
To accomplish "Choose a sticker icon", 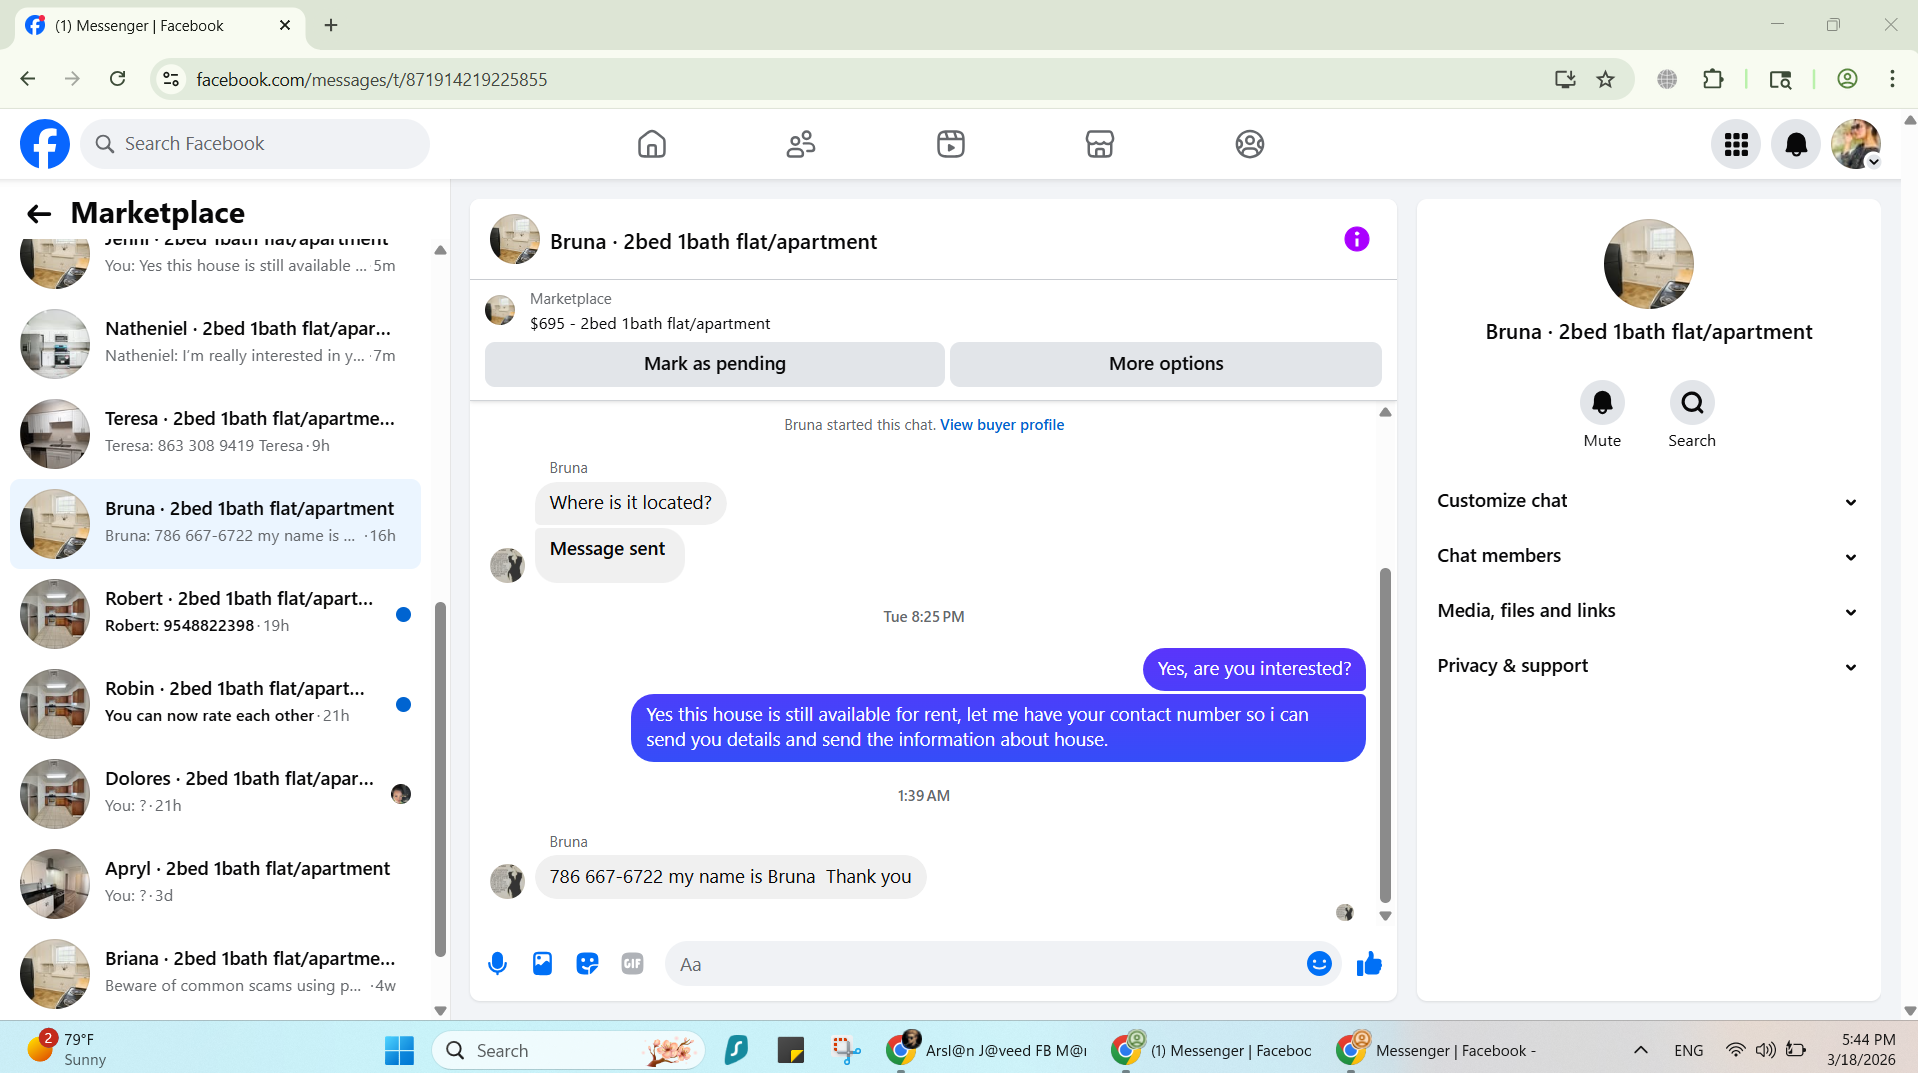I will [587, 964].
